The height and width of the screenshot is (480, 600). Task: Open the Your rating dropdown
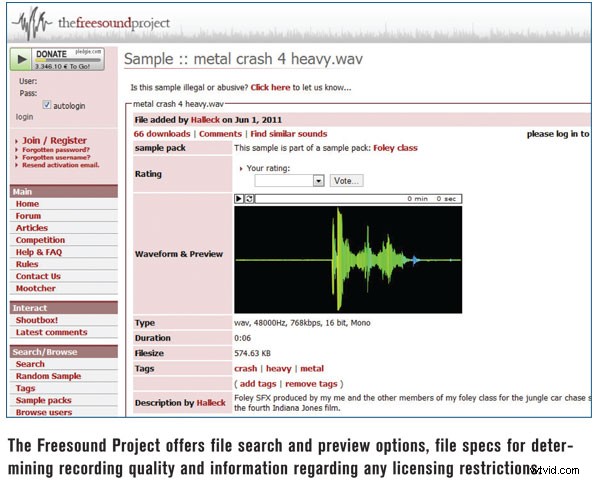(289, 180)
